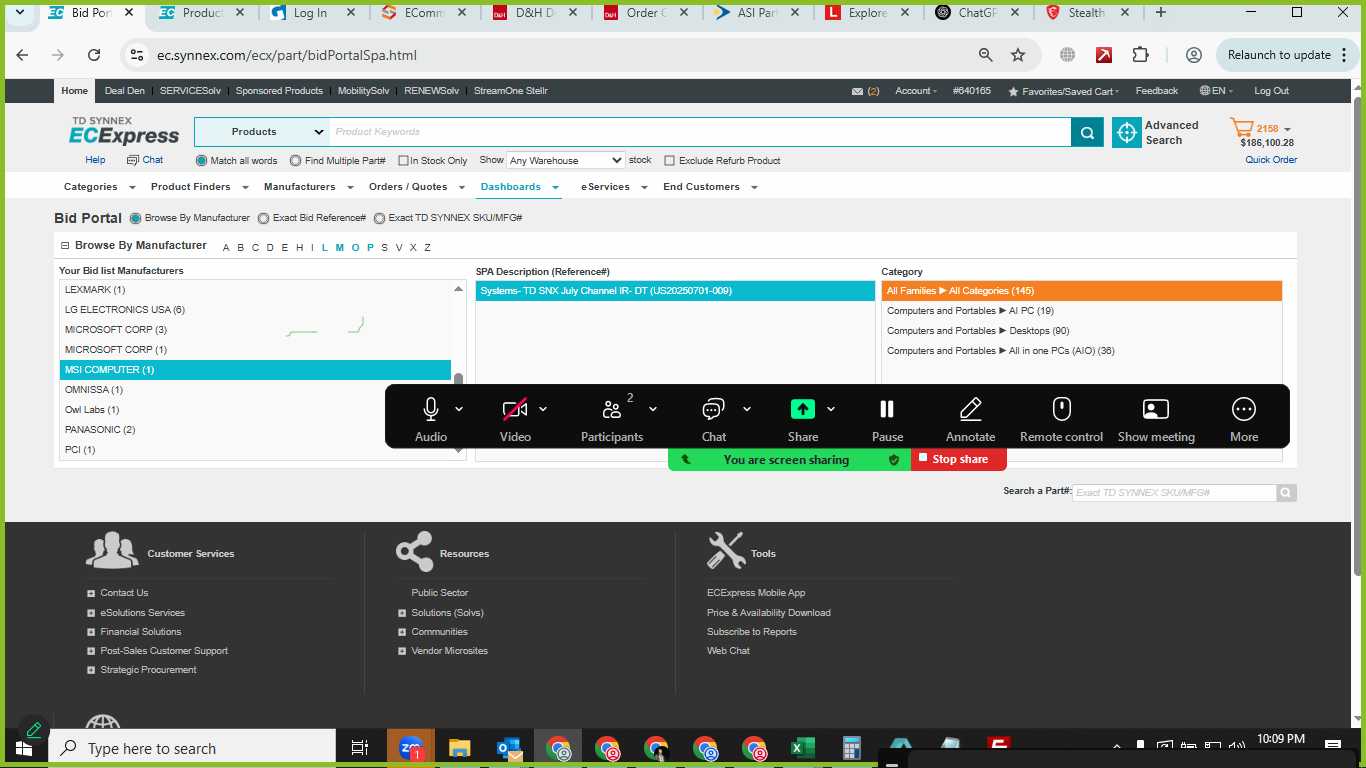This screenshot has height=768, width=1366.
Task: Click the green Zoom Share button
Action: 803,419
